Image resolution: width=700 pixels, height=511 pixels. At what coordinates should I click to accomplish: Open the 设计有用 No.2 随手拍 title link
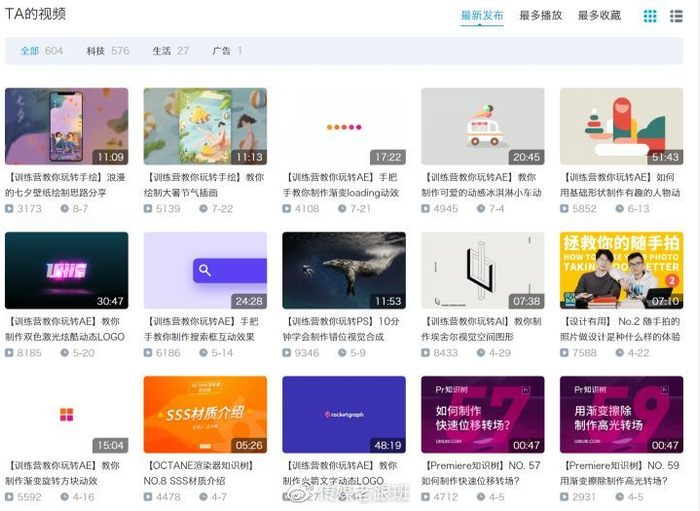pyautogui.click(x=621, y=329)
